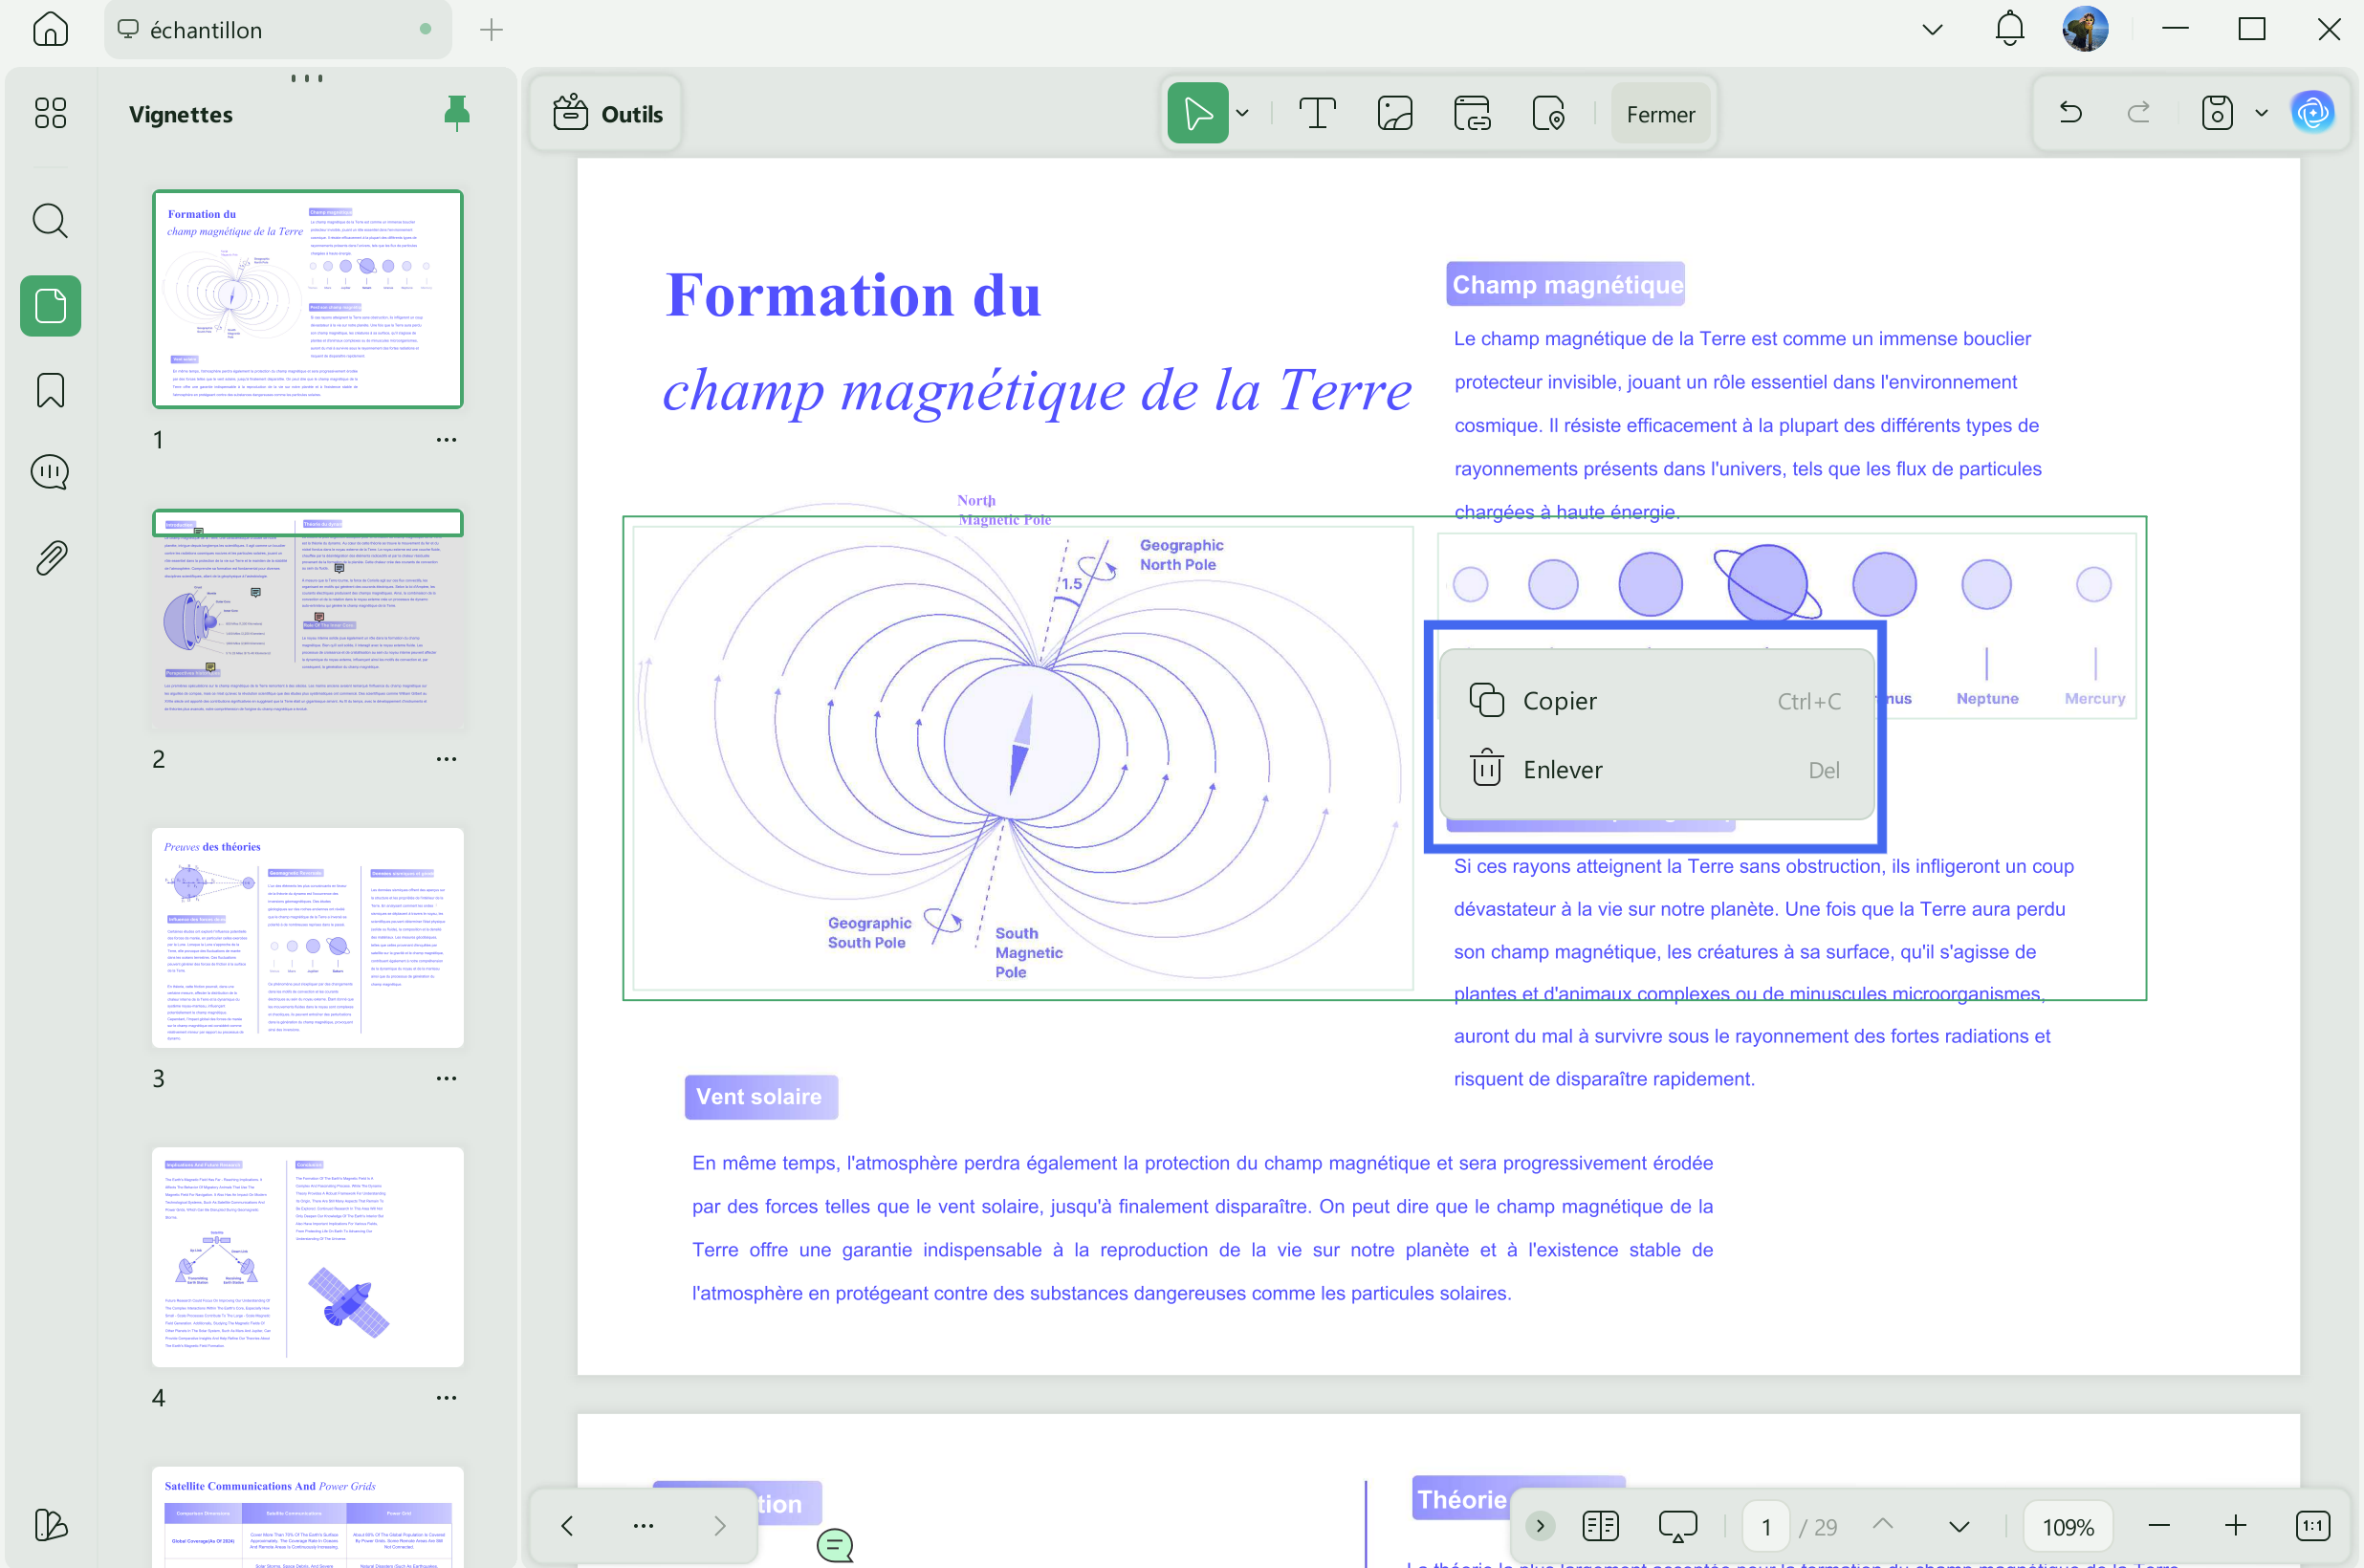Switch to the échantillon tab
This screenshot has width=2364, height=1568.
277,30
